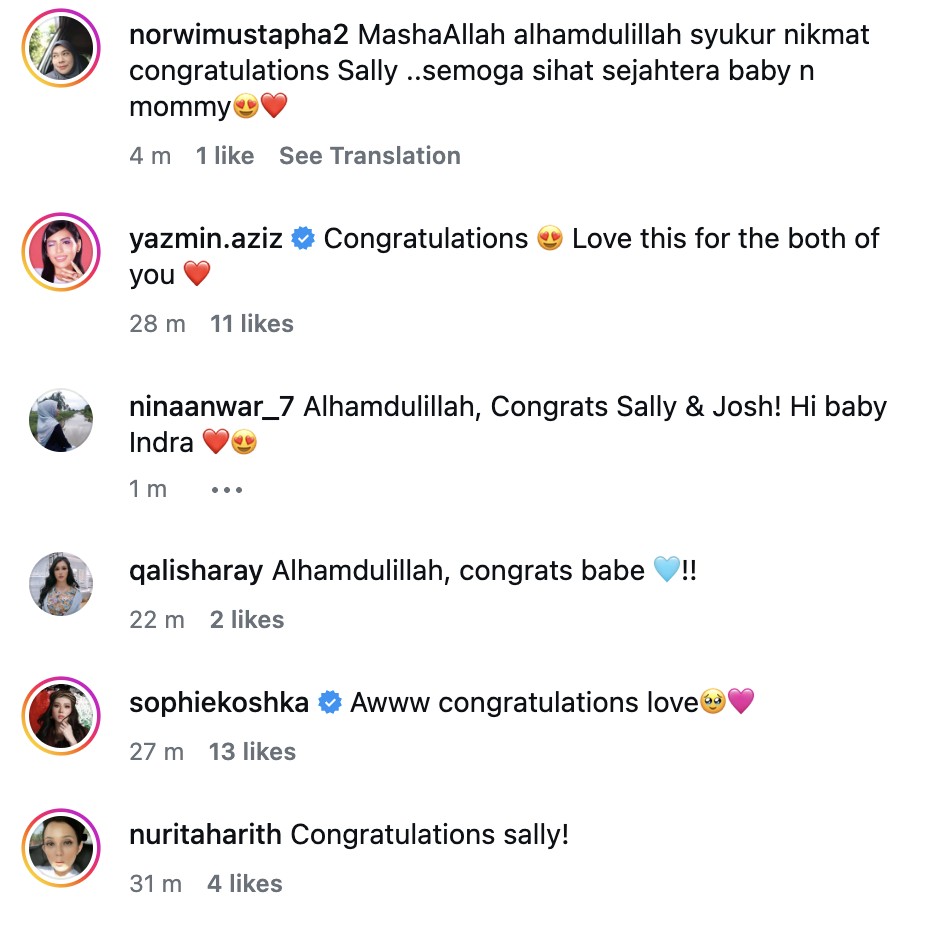The image size is (930, 926).
Task: Click norwimustapha2's profile picture
Action: pyautogui.click(x=60, y=52)
